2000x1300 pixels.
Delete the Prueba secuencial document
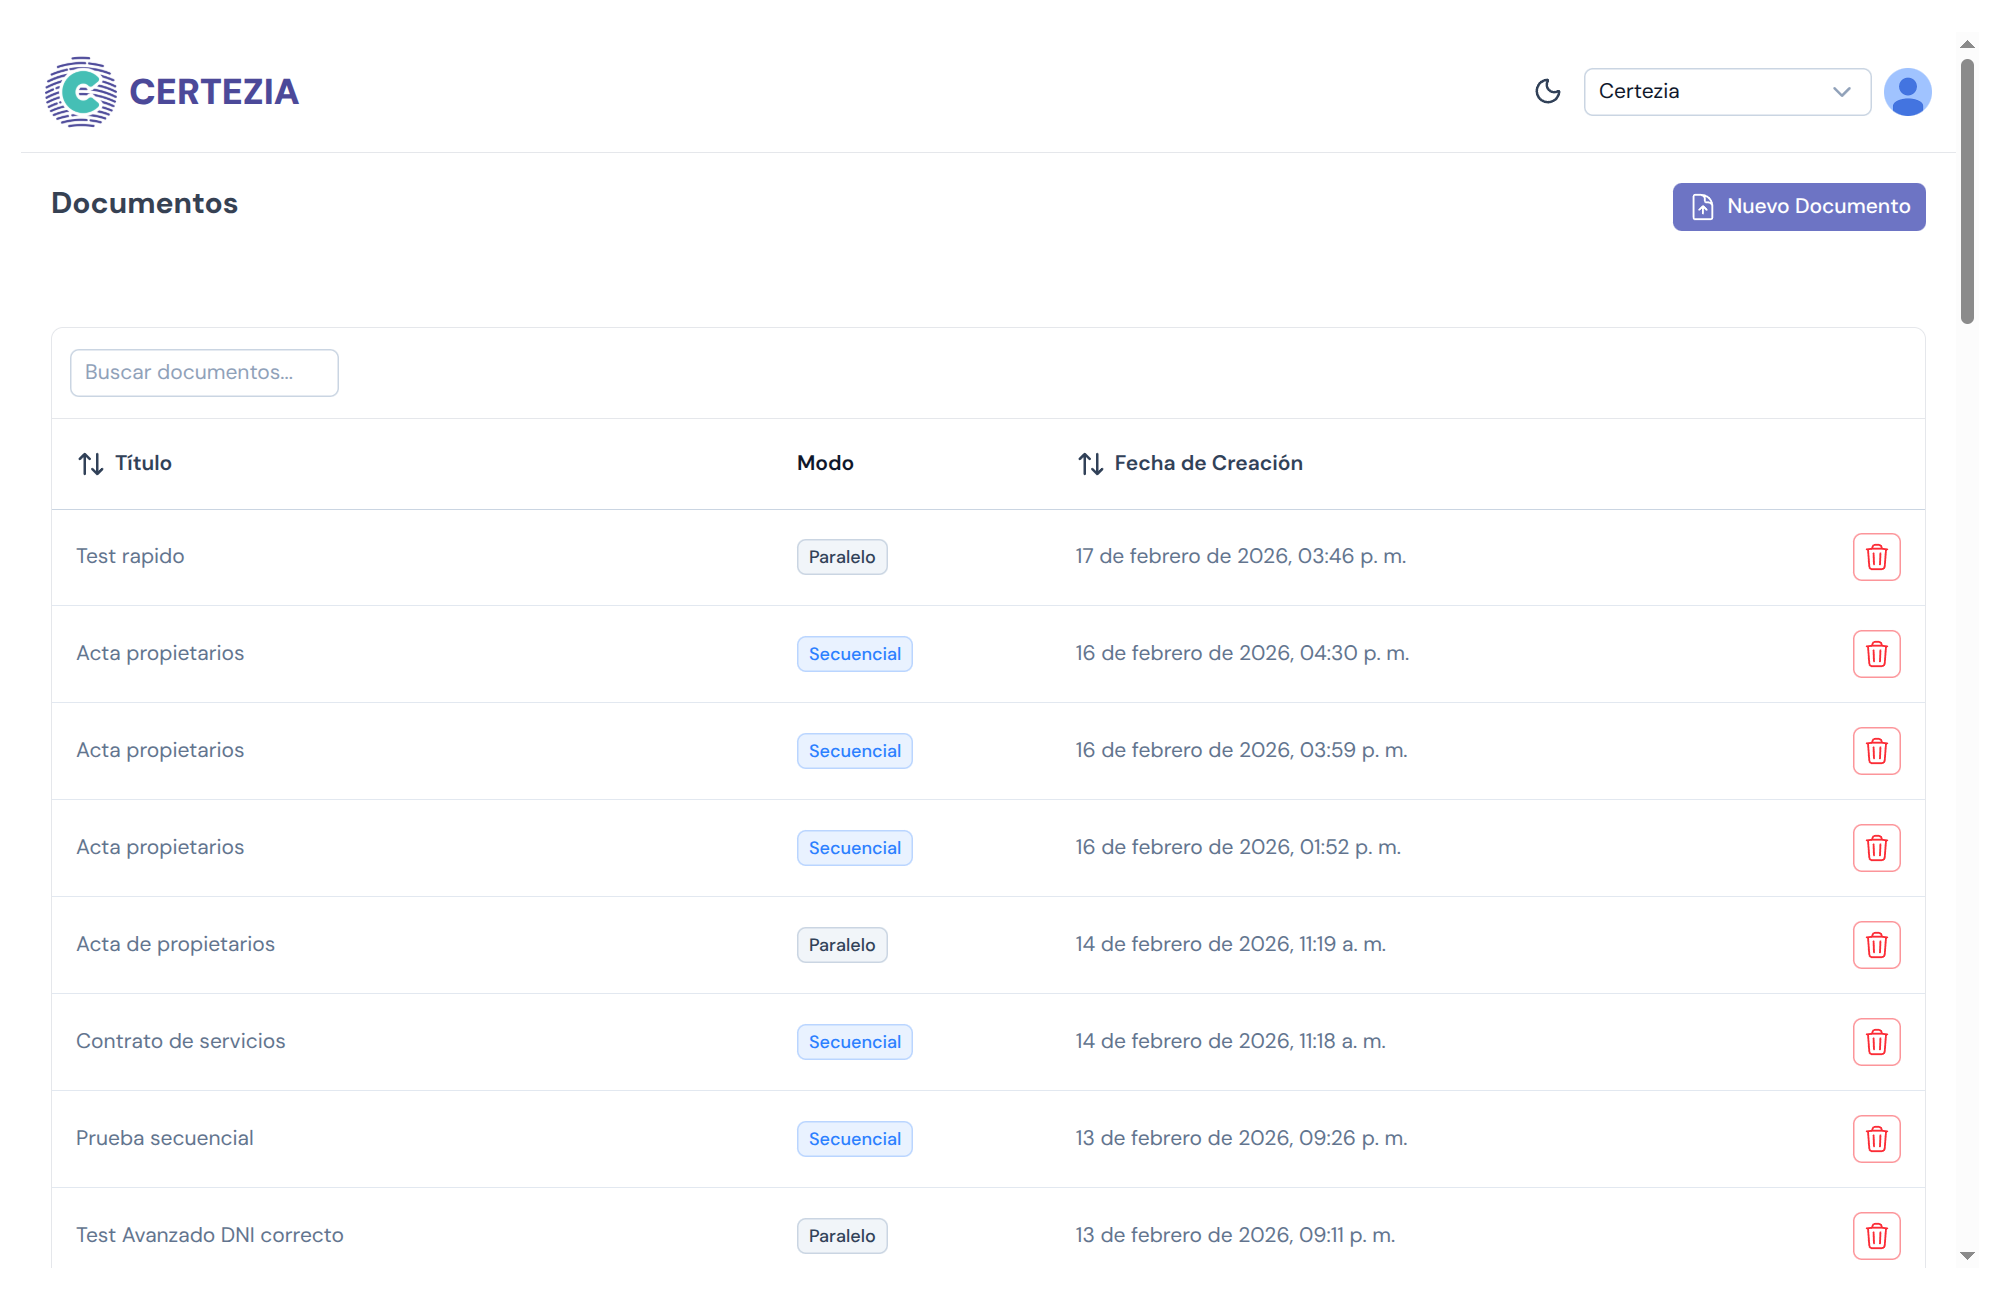click(x=1876, y=1139)
